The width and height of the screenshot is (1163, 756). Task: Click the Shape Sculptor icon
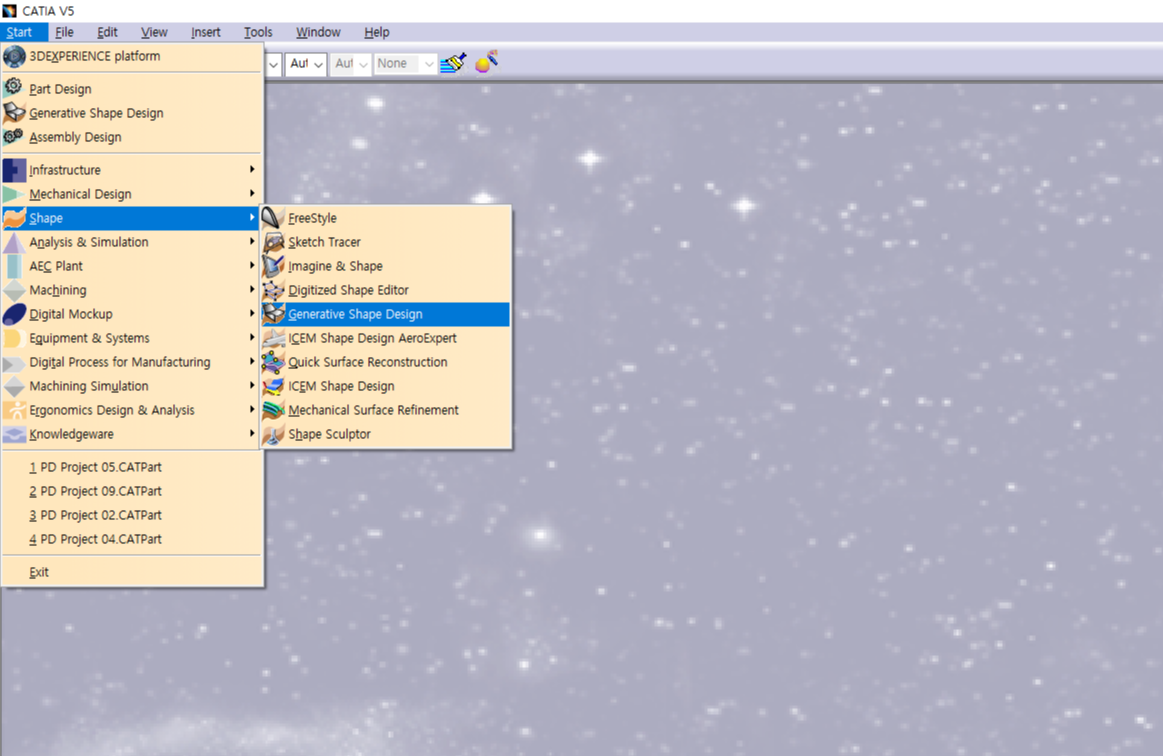pyautogui.click(x=274, y=434)
